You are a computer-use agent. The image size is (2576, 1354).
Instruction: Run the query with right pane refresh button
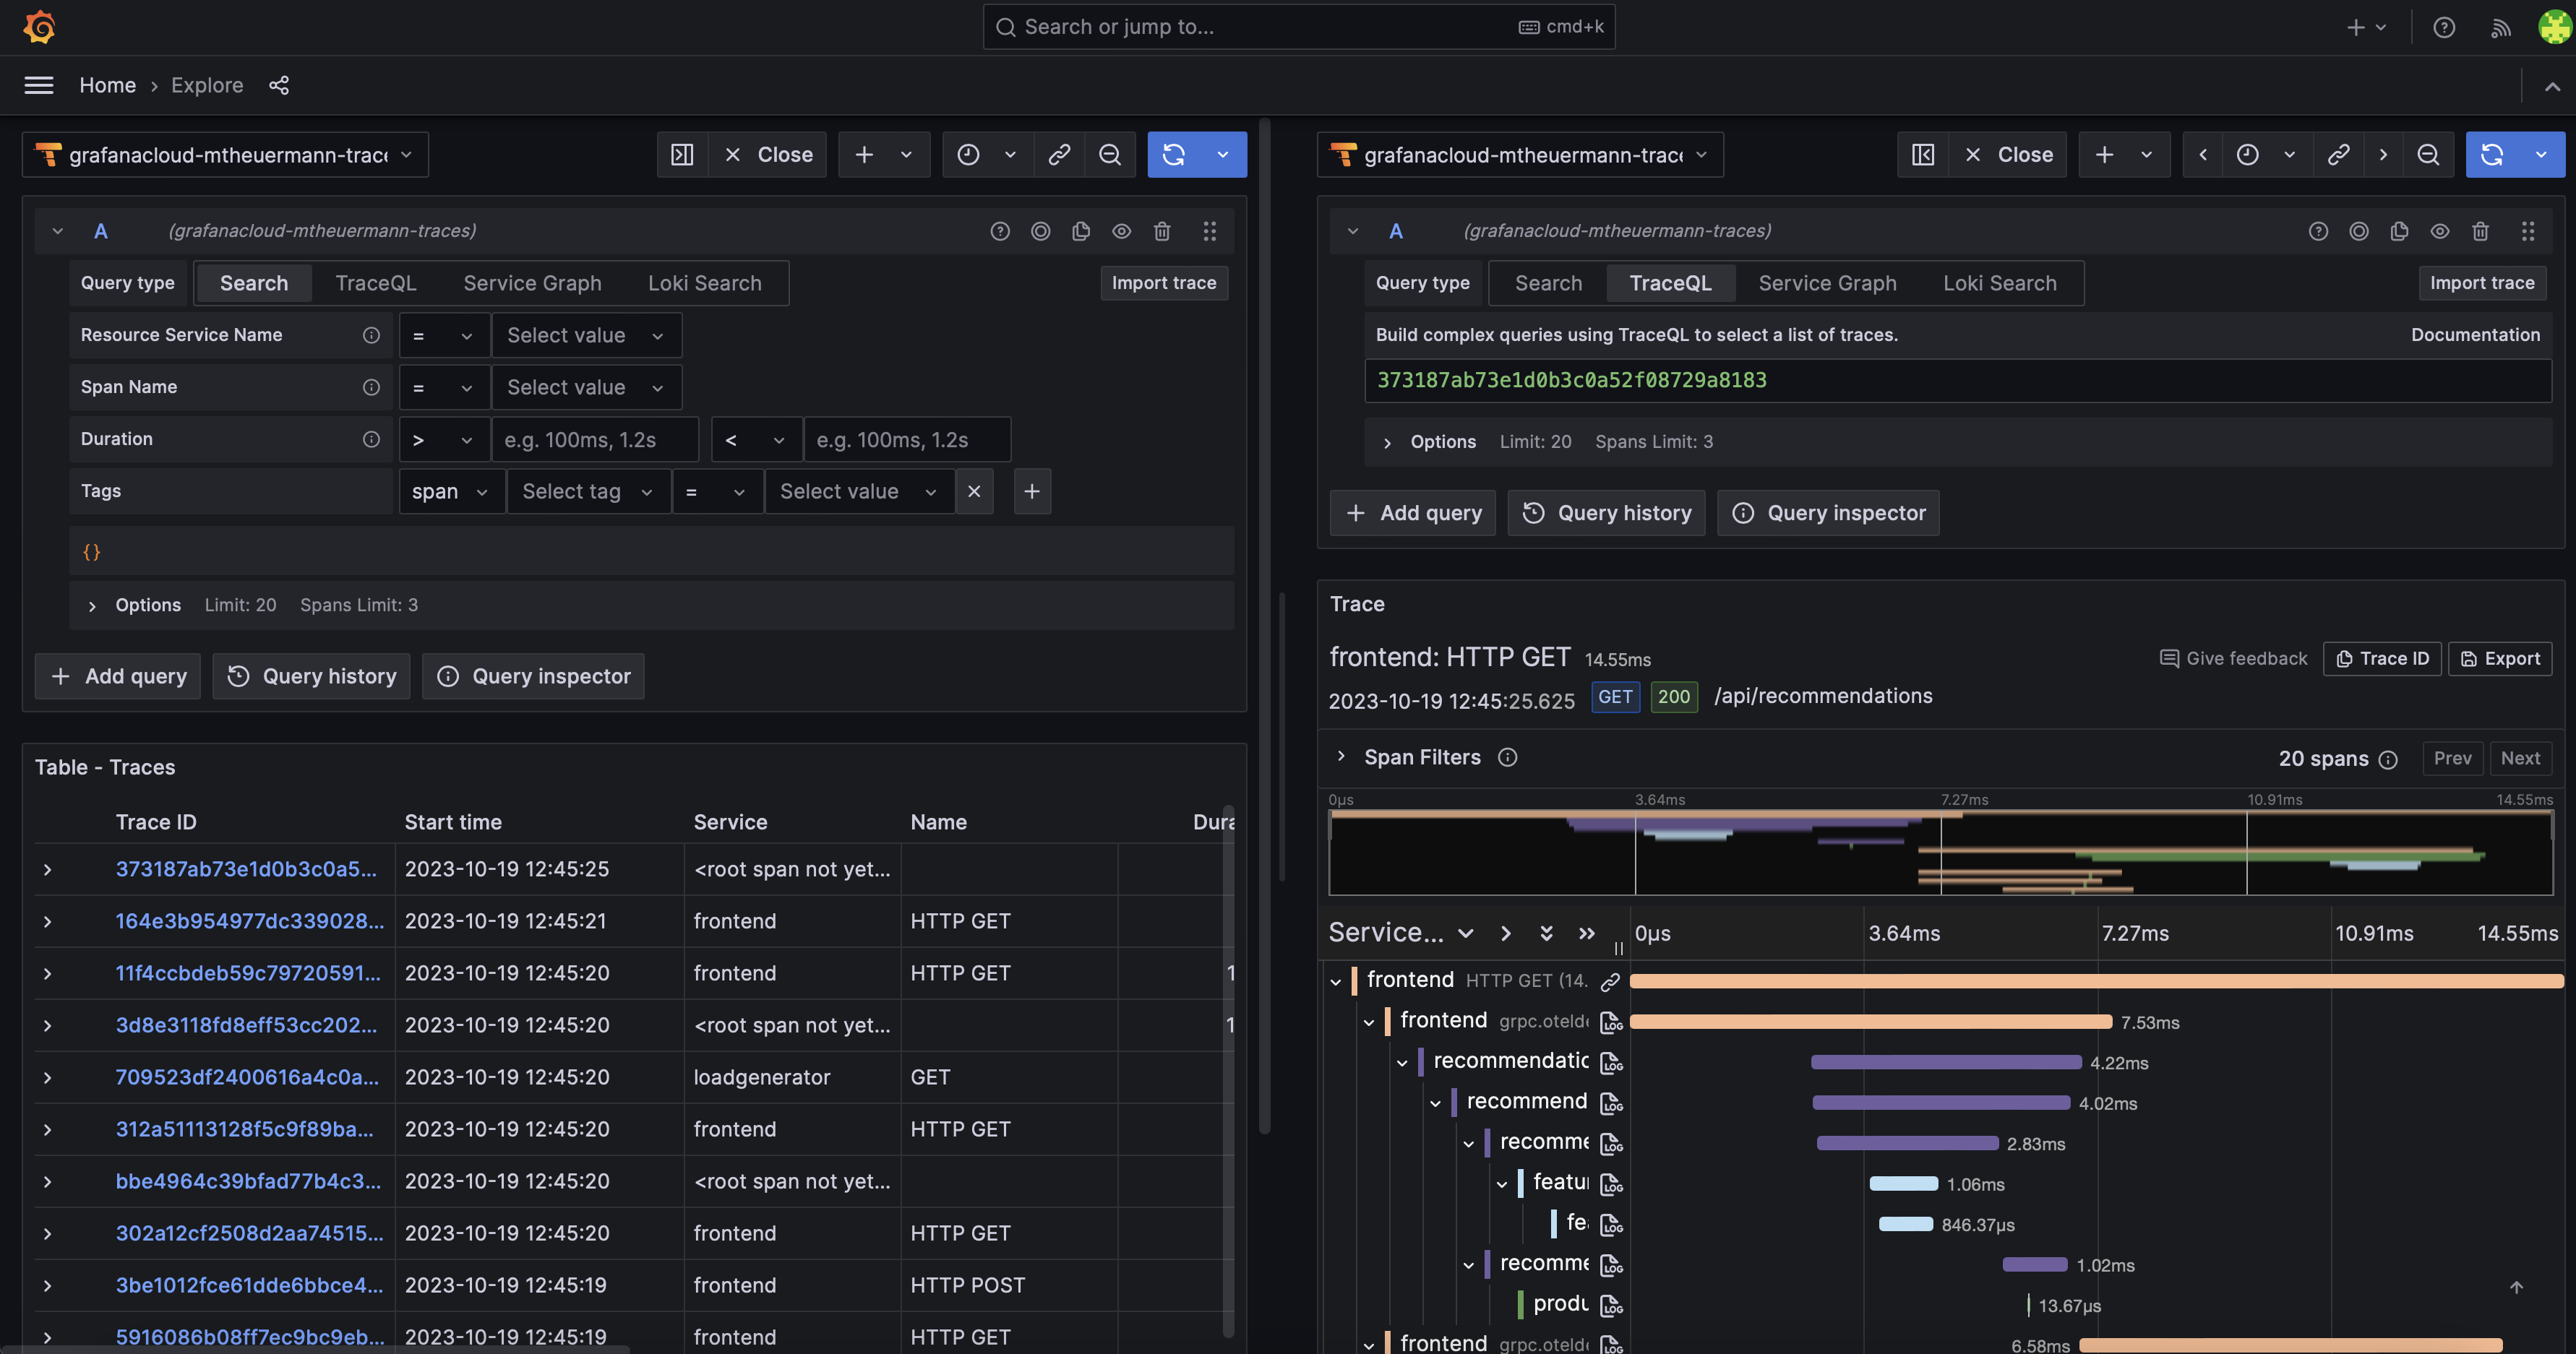[x=2491, y=154]
